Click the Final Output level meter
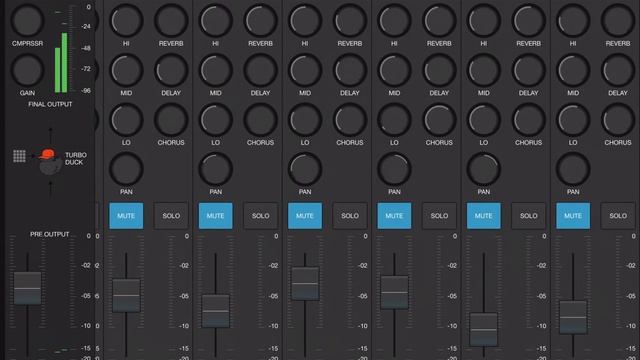The width and height of the screenshot is (640, 360). (x=62, y=62)
